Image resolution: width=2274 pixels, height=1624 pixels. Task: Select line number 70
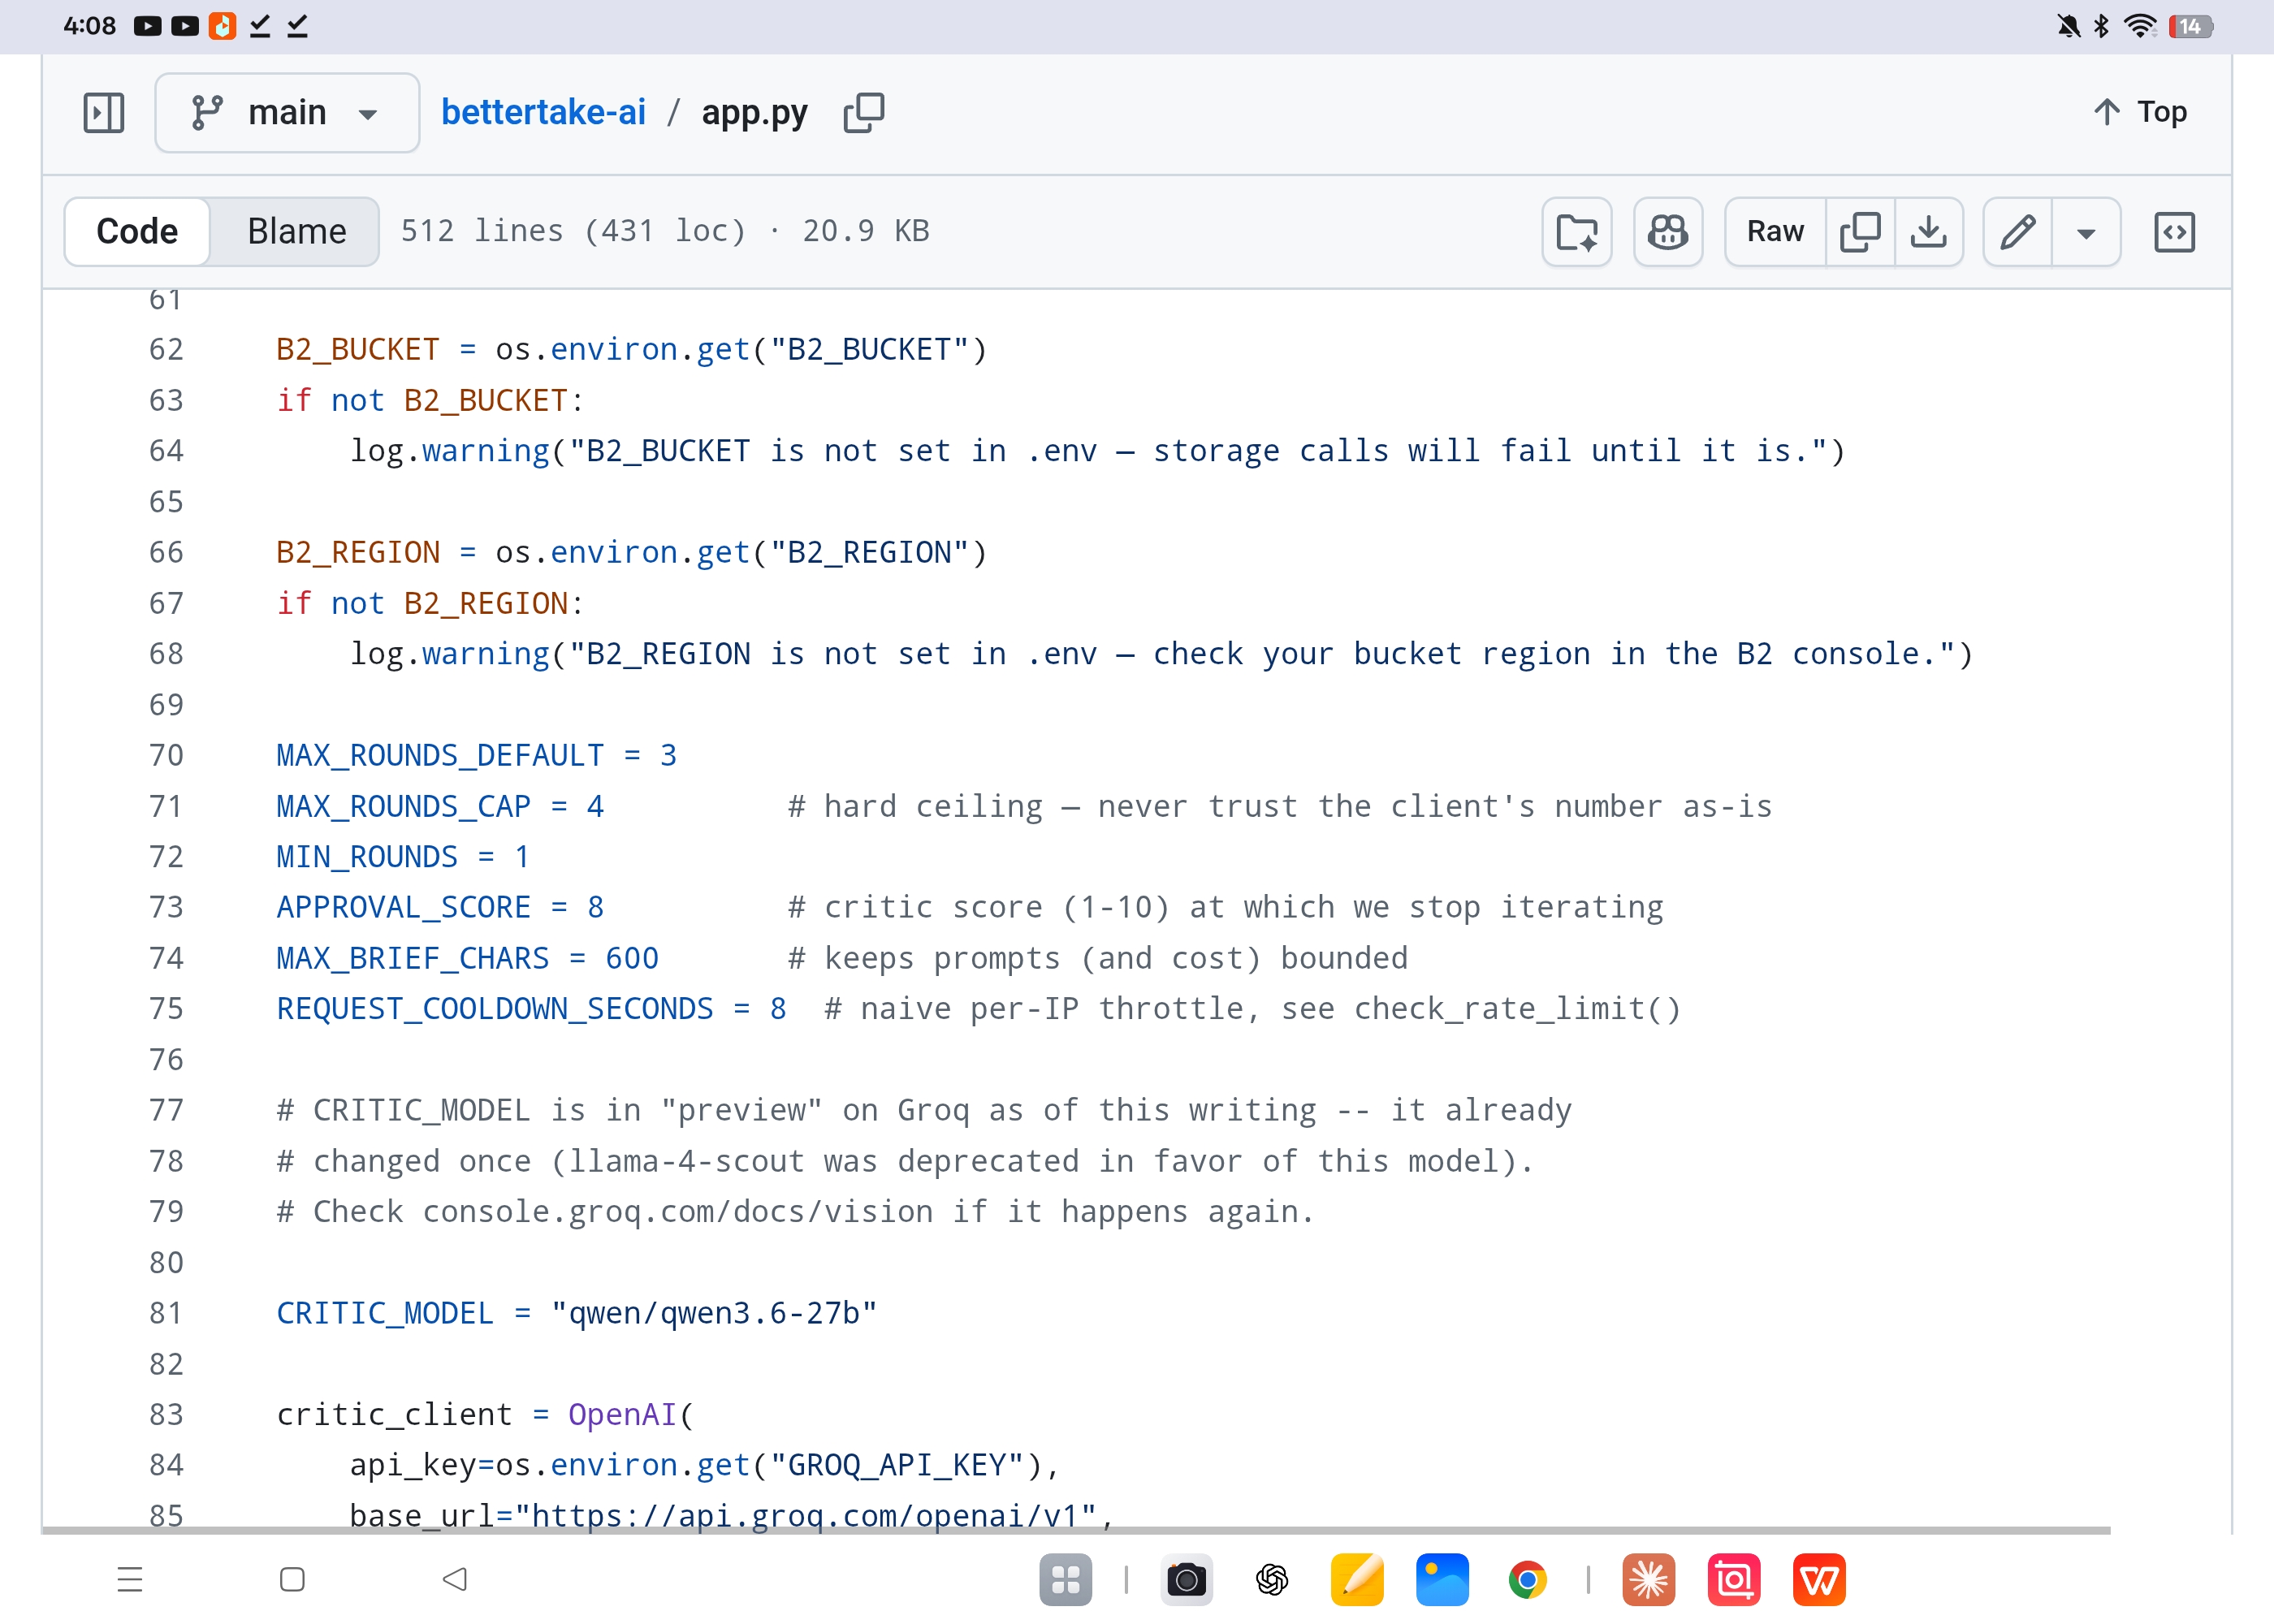[166, 755]
